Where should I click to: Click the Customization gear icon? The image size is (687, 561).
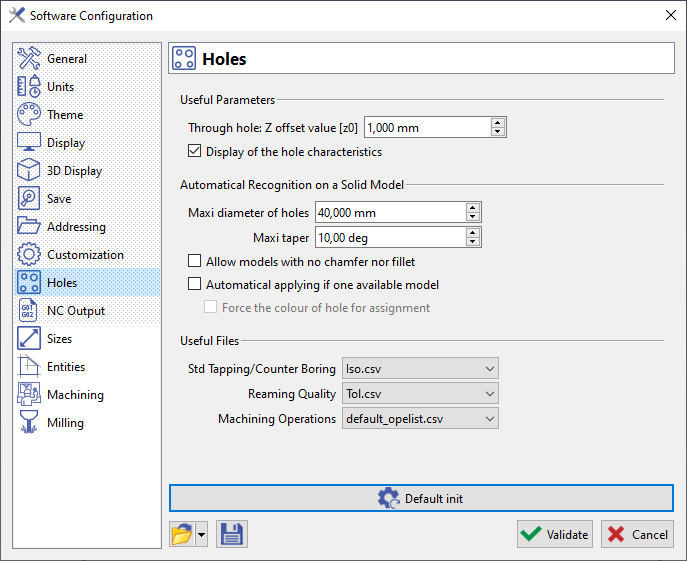pos(29,255)
